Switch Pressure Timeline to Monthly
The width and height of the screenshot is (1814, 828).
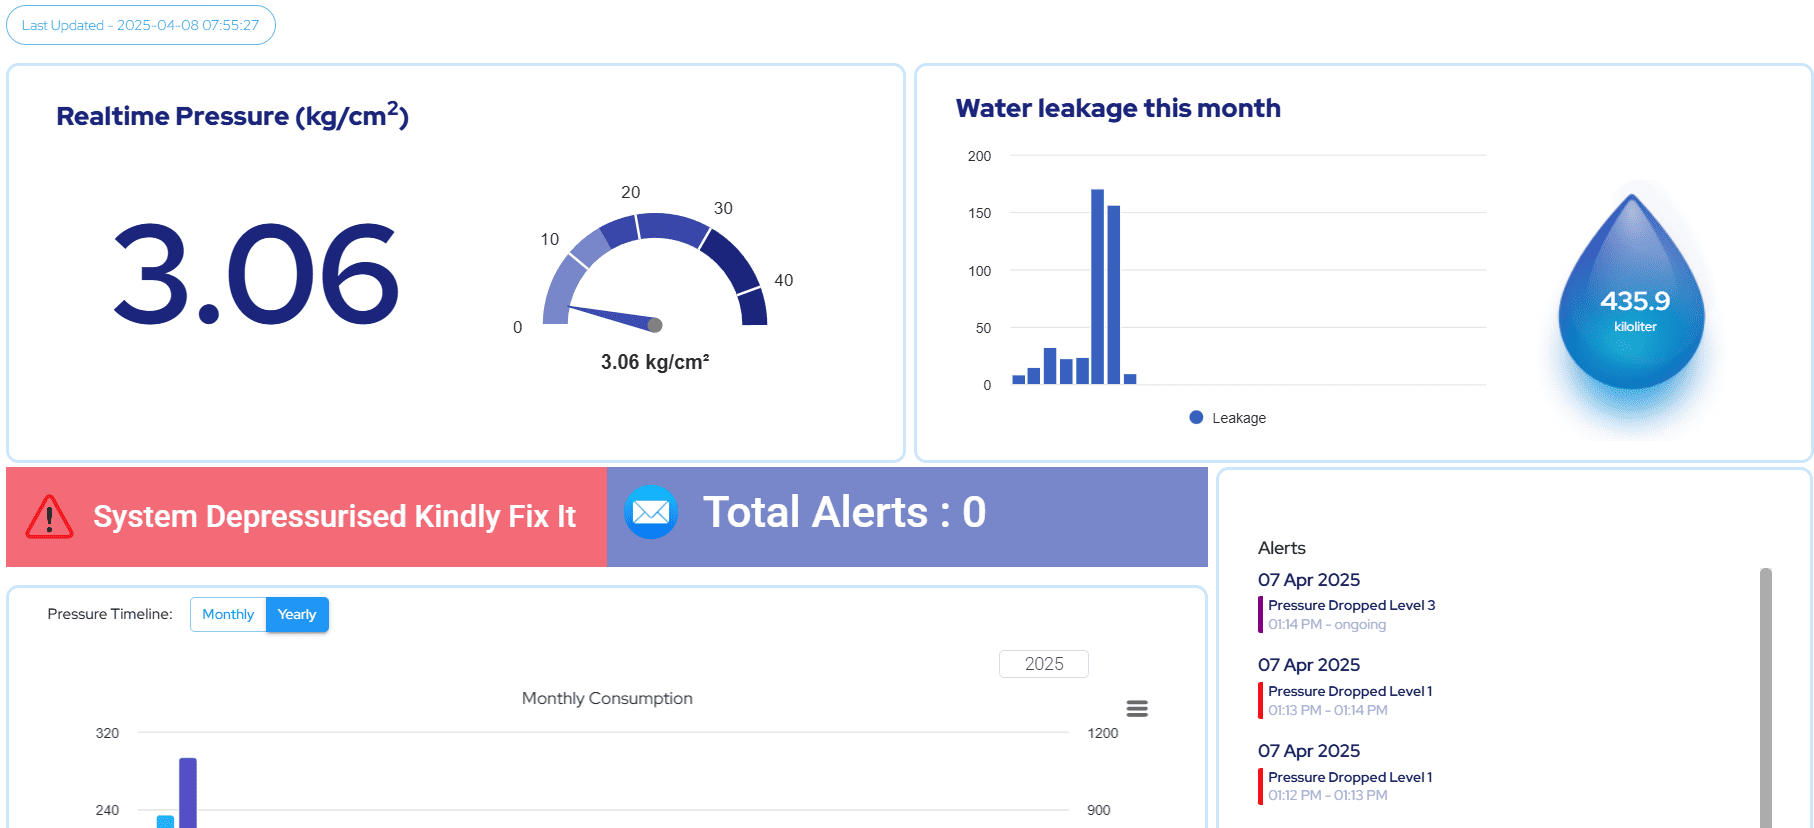point(228,614)
